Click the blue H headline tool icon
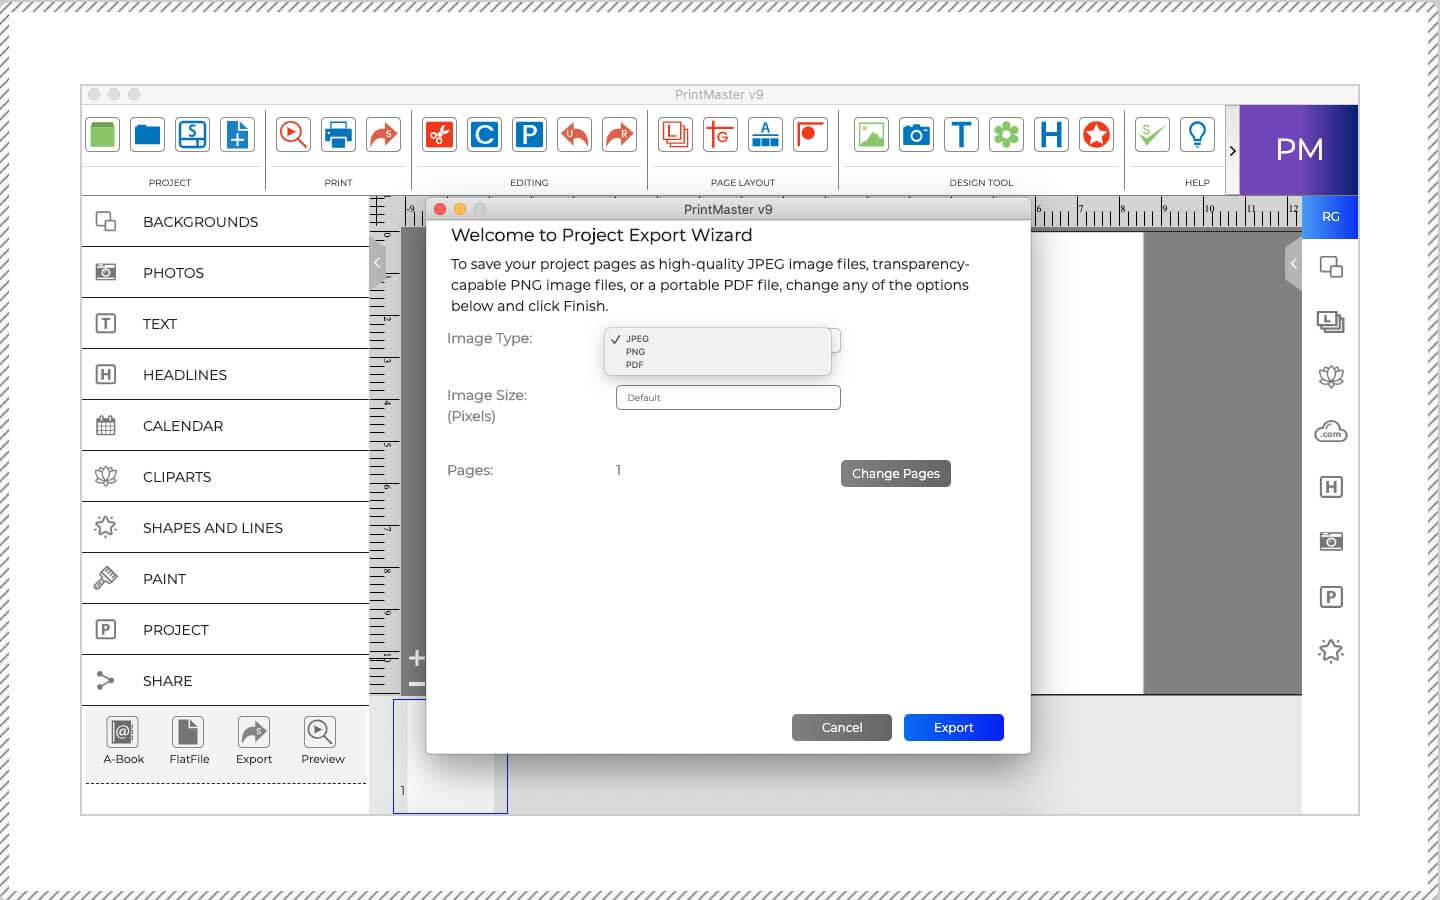 1051,134
